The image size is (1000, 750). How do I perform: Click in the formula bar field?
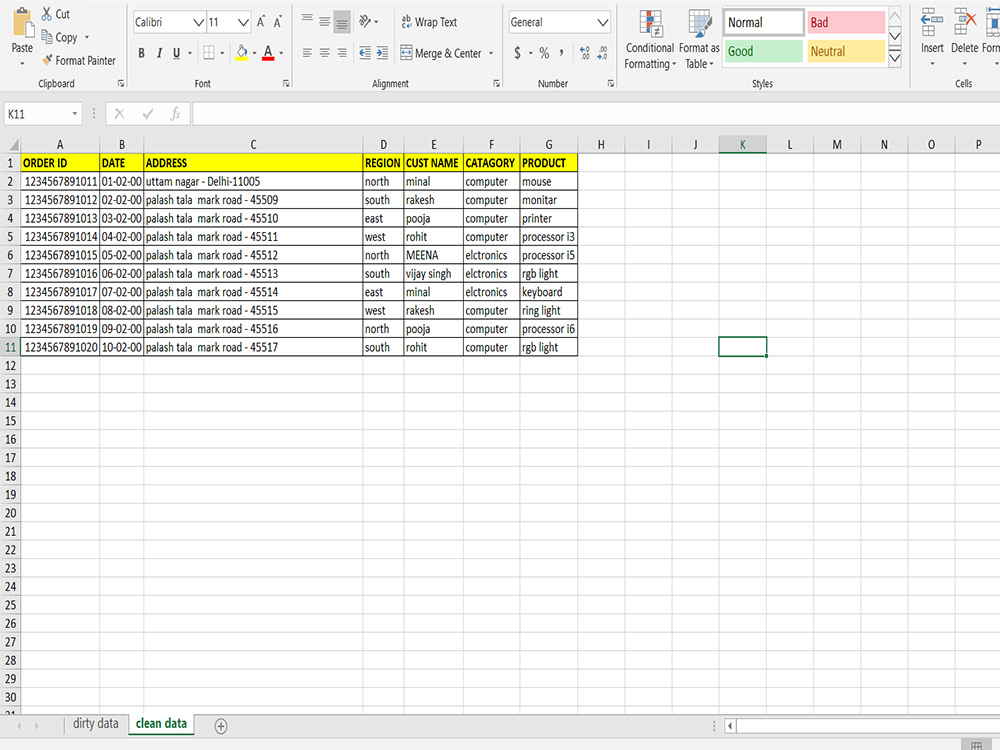click(x=596, y=114)
